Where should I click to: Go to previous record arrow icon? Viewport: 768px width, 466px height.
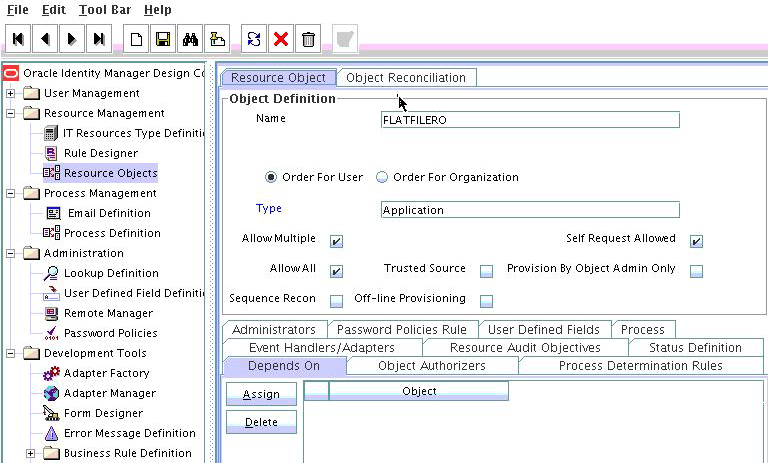[45, 39]
